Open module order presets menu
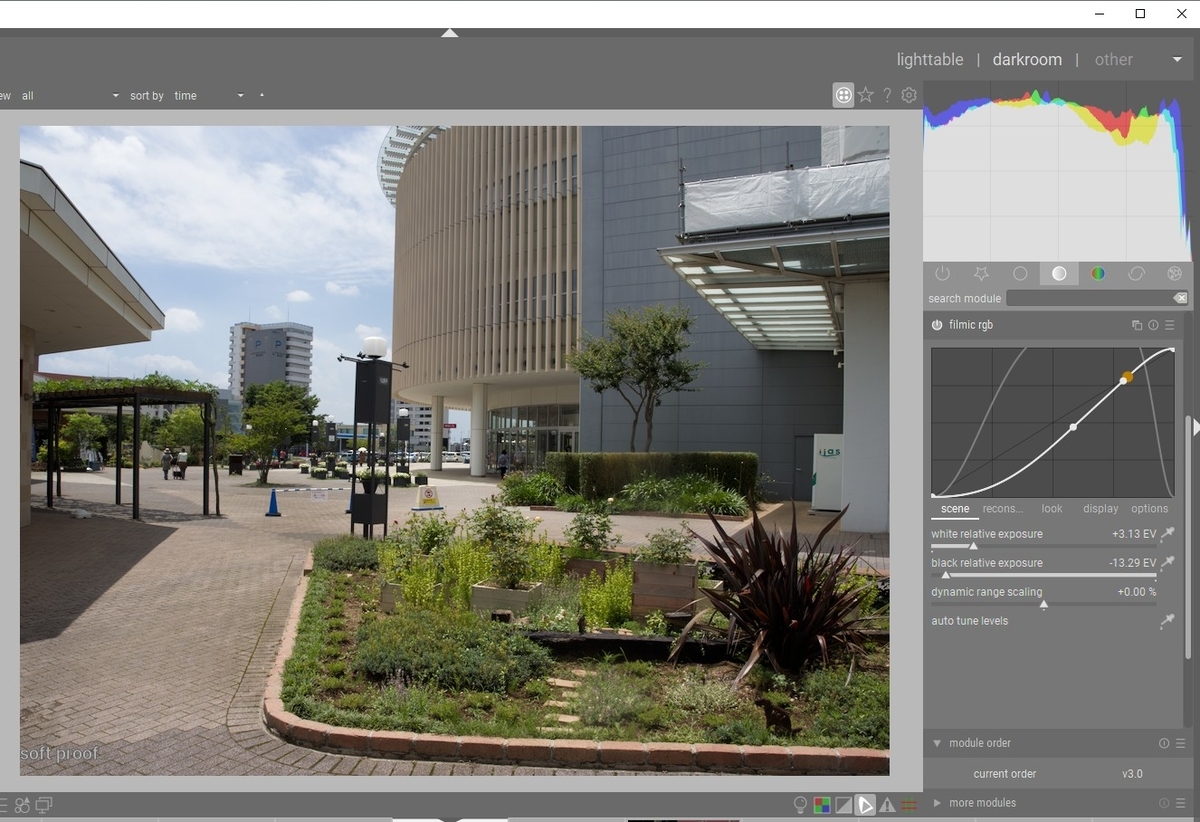1200x822 pixels. click(1180, 743)
